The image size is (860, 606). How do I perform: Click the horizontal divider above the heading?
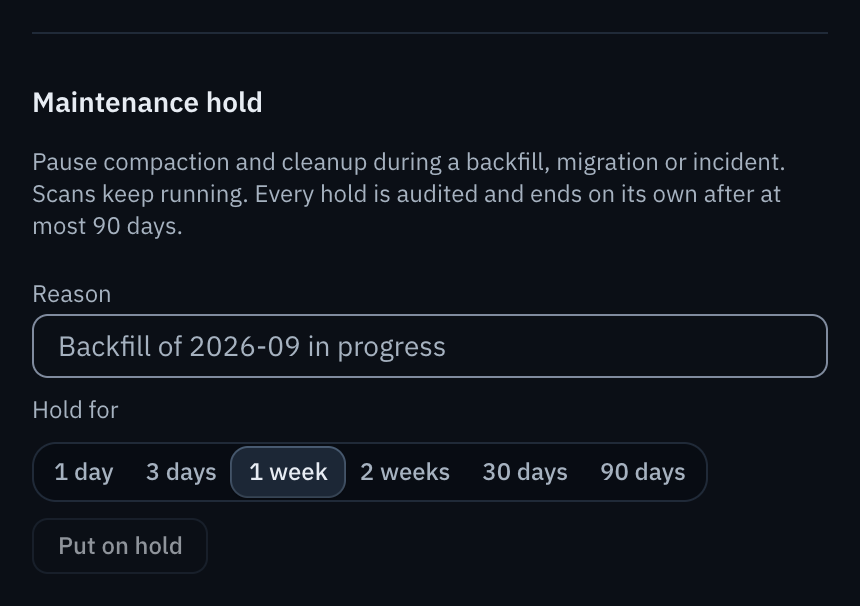click(x=430, y=33)
